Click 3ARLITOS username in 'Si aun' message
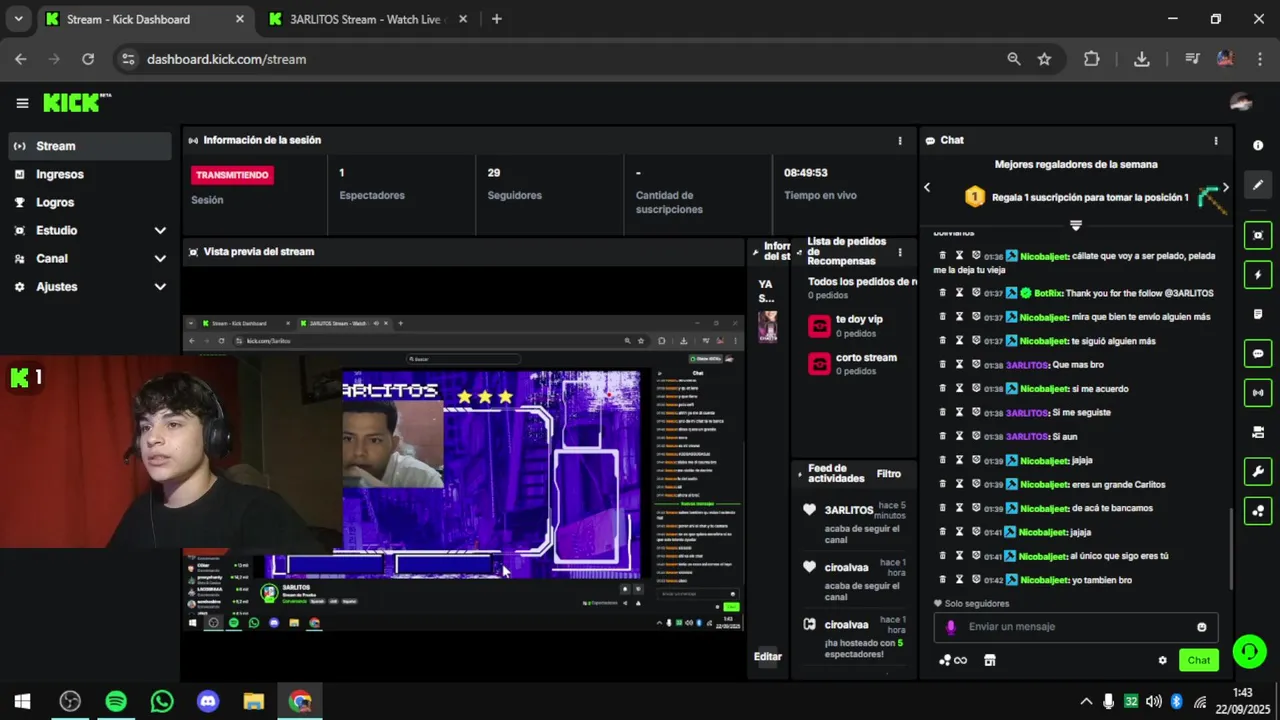1280x720 pixels. pos(1026,437)
